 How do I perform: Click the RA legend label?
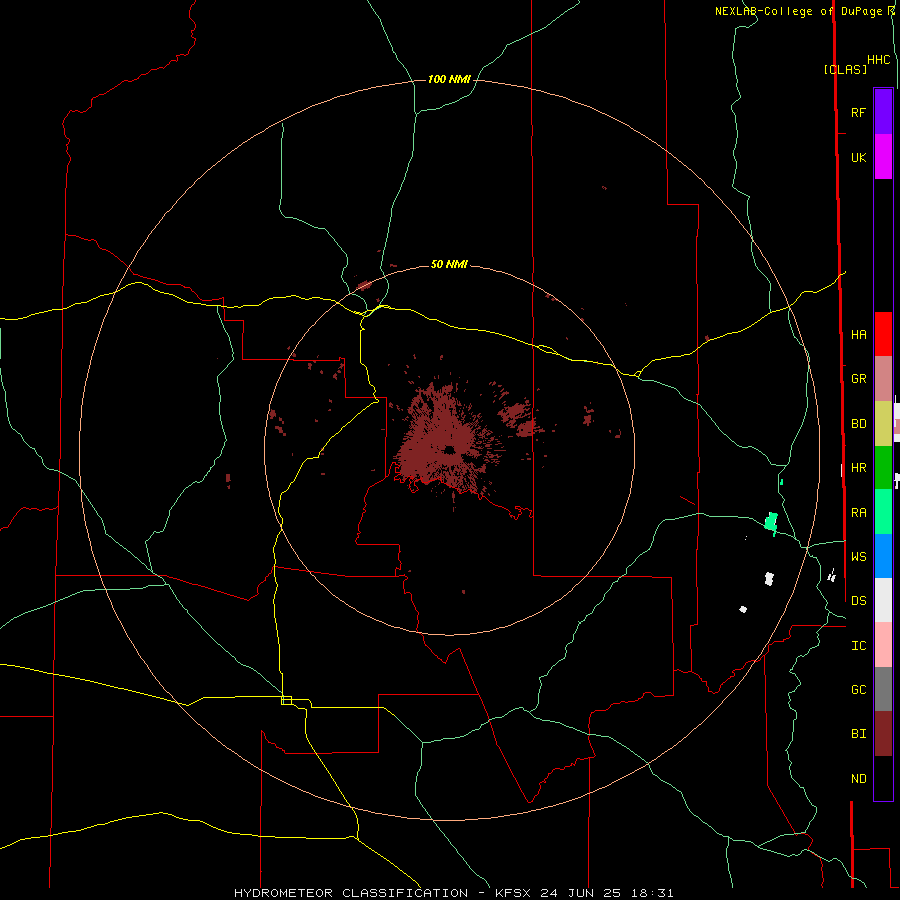pyautogui.click(x=858, y=513)
